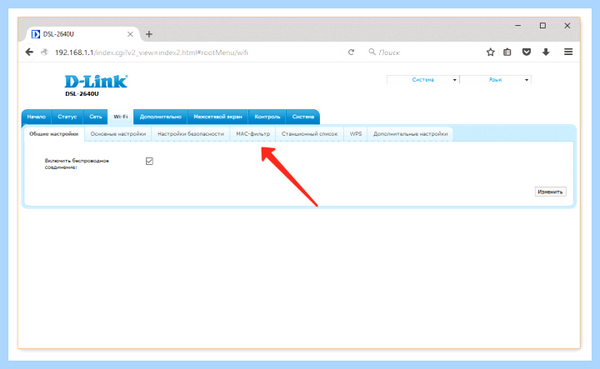Open the WPS sub-tab
The image size is (600, 369).
[x=355, y=134]
